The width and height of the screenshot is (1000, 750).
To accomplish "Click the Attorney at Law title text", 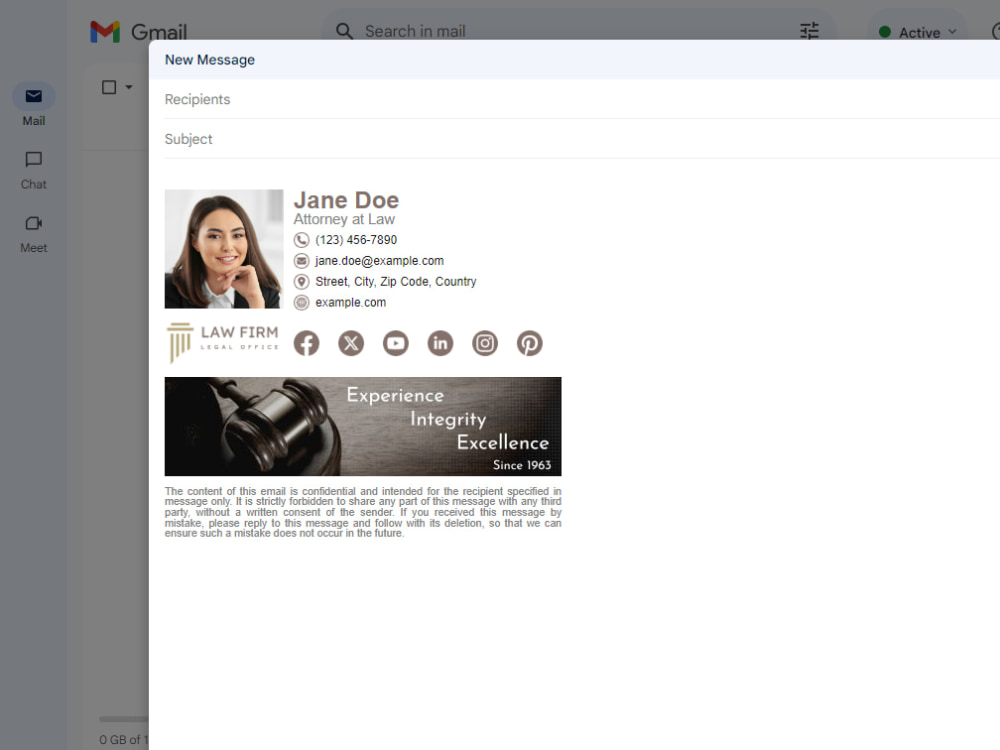I will pyautogui.click(x=344, y=219).
